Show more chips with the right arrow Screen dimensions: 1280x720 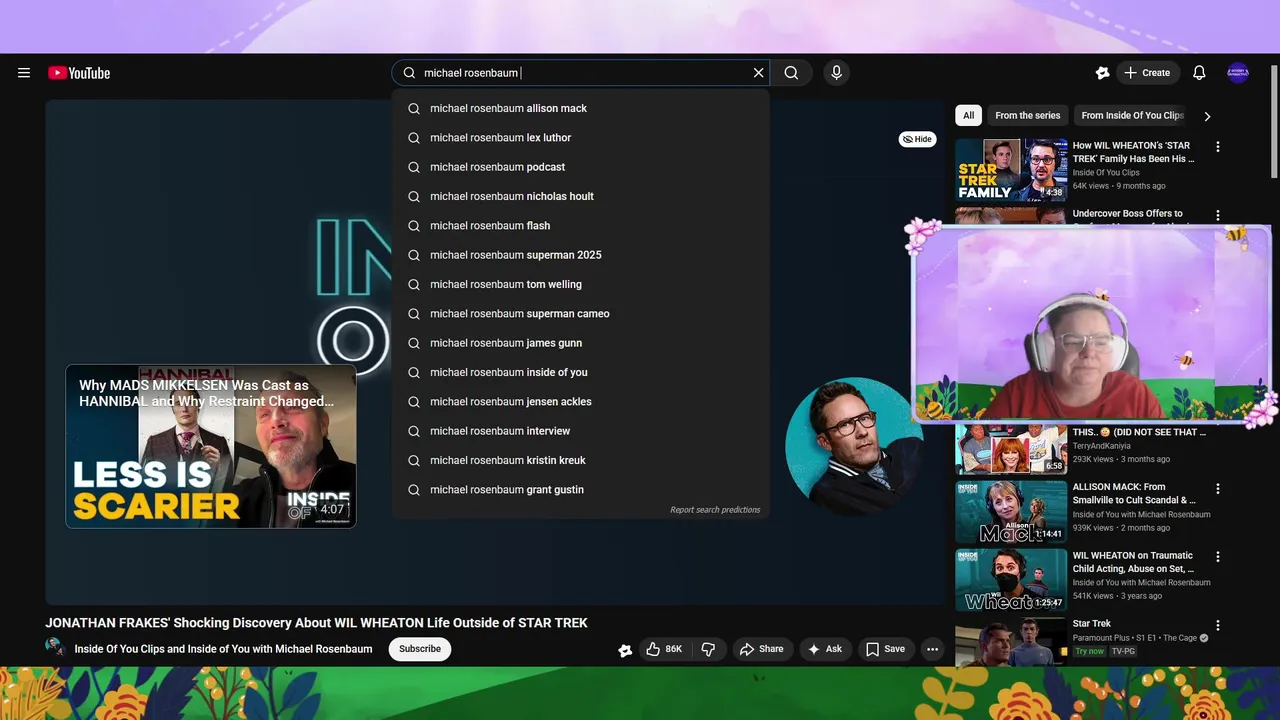pos(1207,116)
